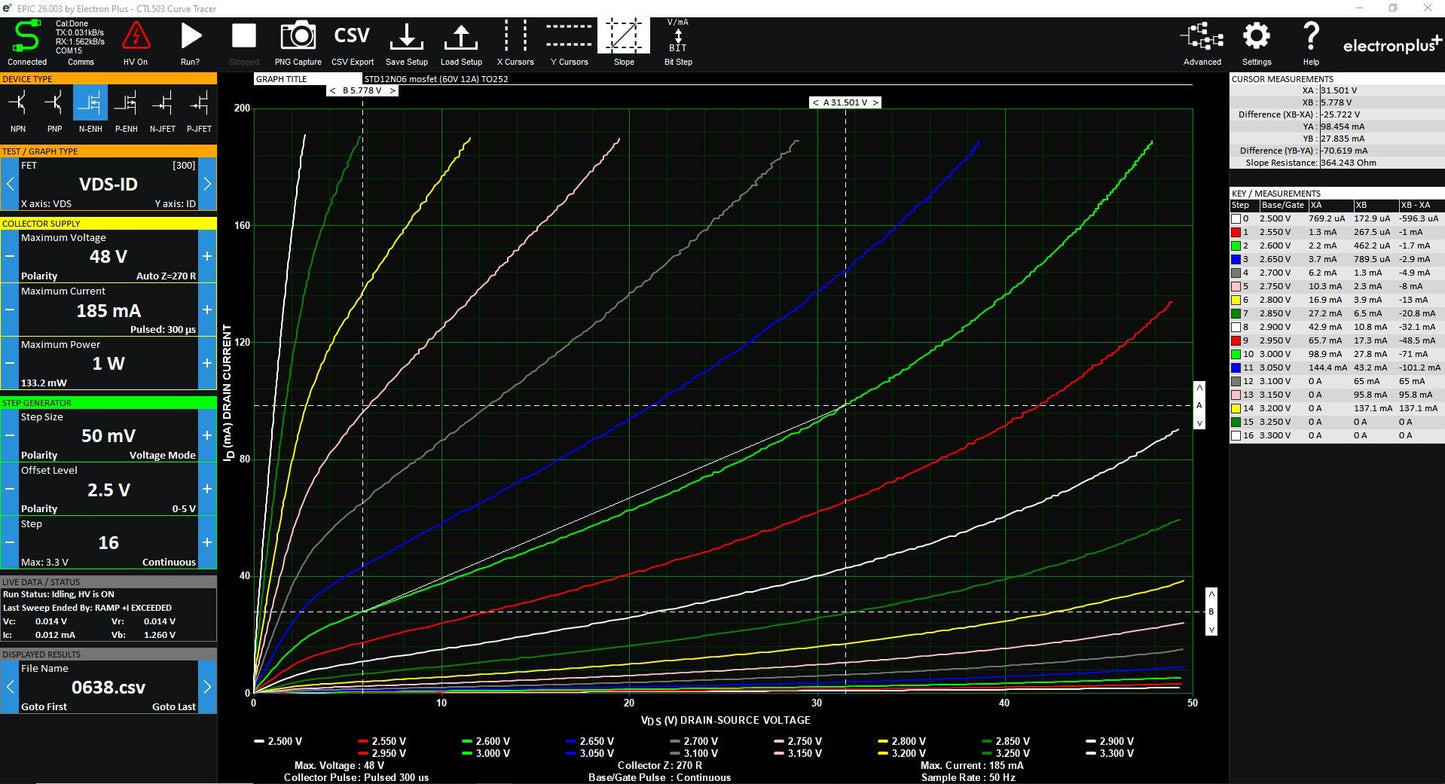Click the Connected status icon

pos(26,37)
